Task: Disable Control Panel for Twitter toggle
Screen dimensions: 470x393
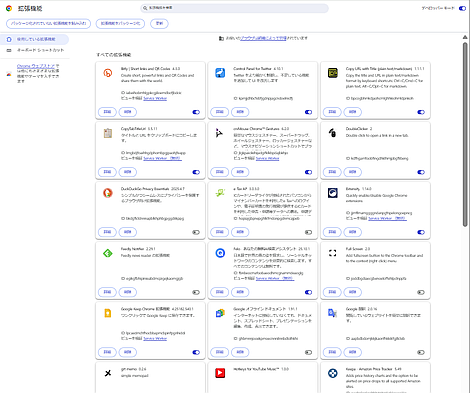Action: point(308,112)
